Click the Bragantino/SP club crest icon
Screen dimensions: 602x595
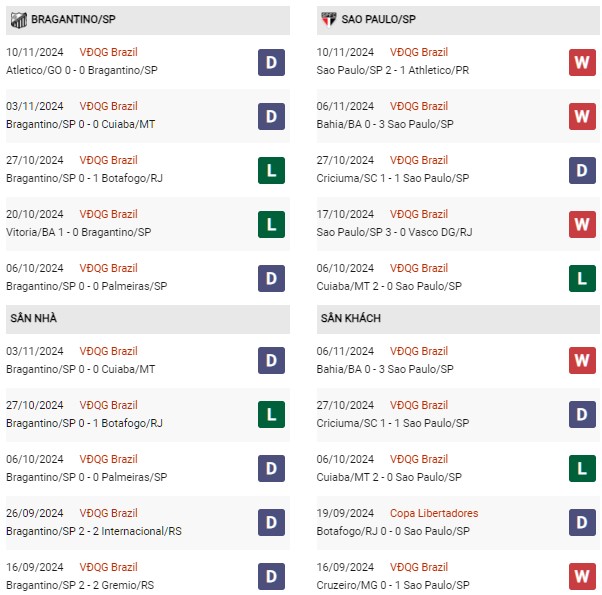pos(18,20)
